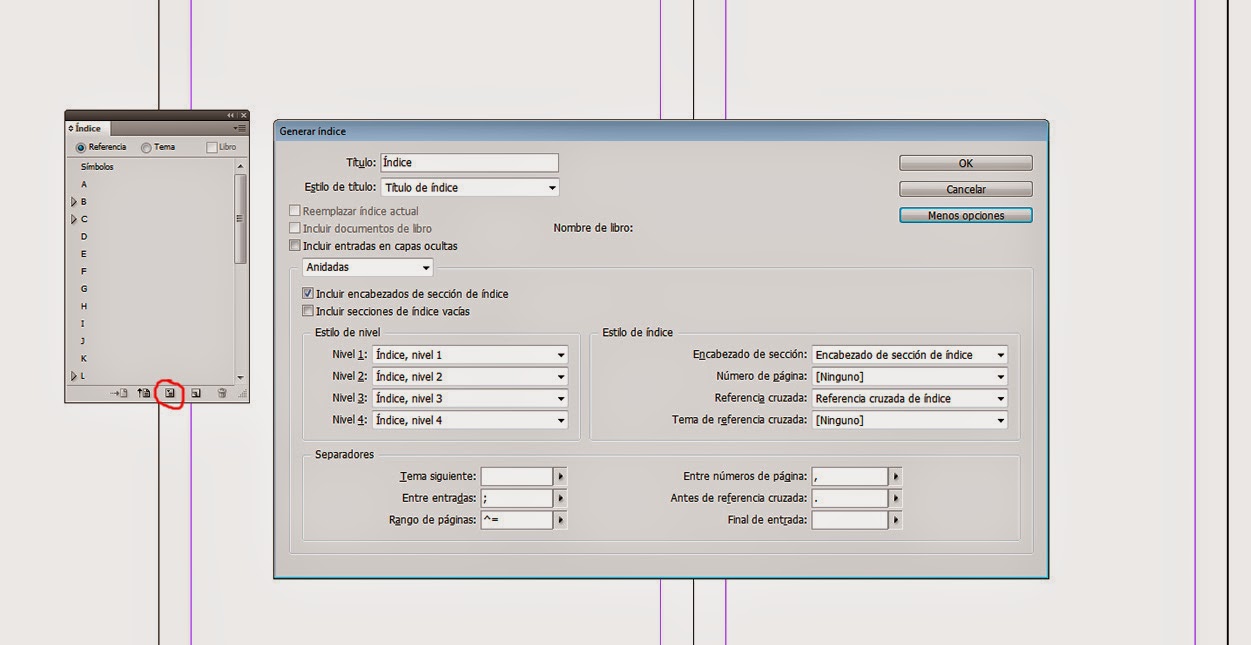The image size is (1251, 645).
Task: Open special characters menu for Final de entrada
Action: pyautogui.click(x=895, y=520)
